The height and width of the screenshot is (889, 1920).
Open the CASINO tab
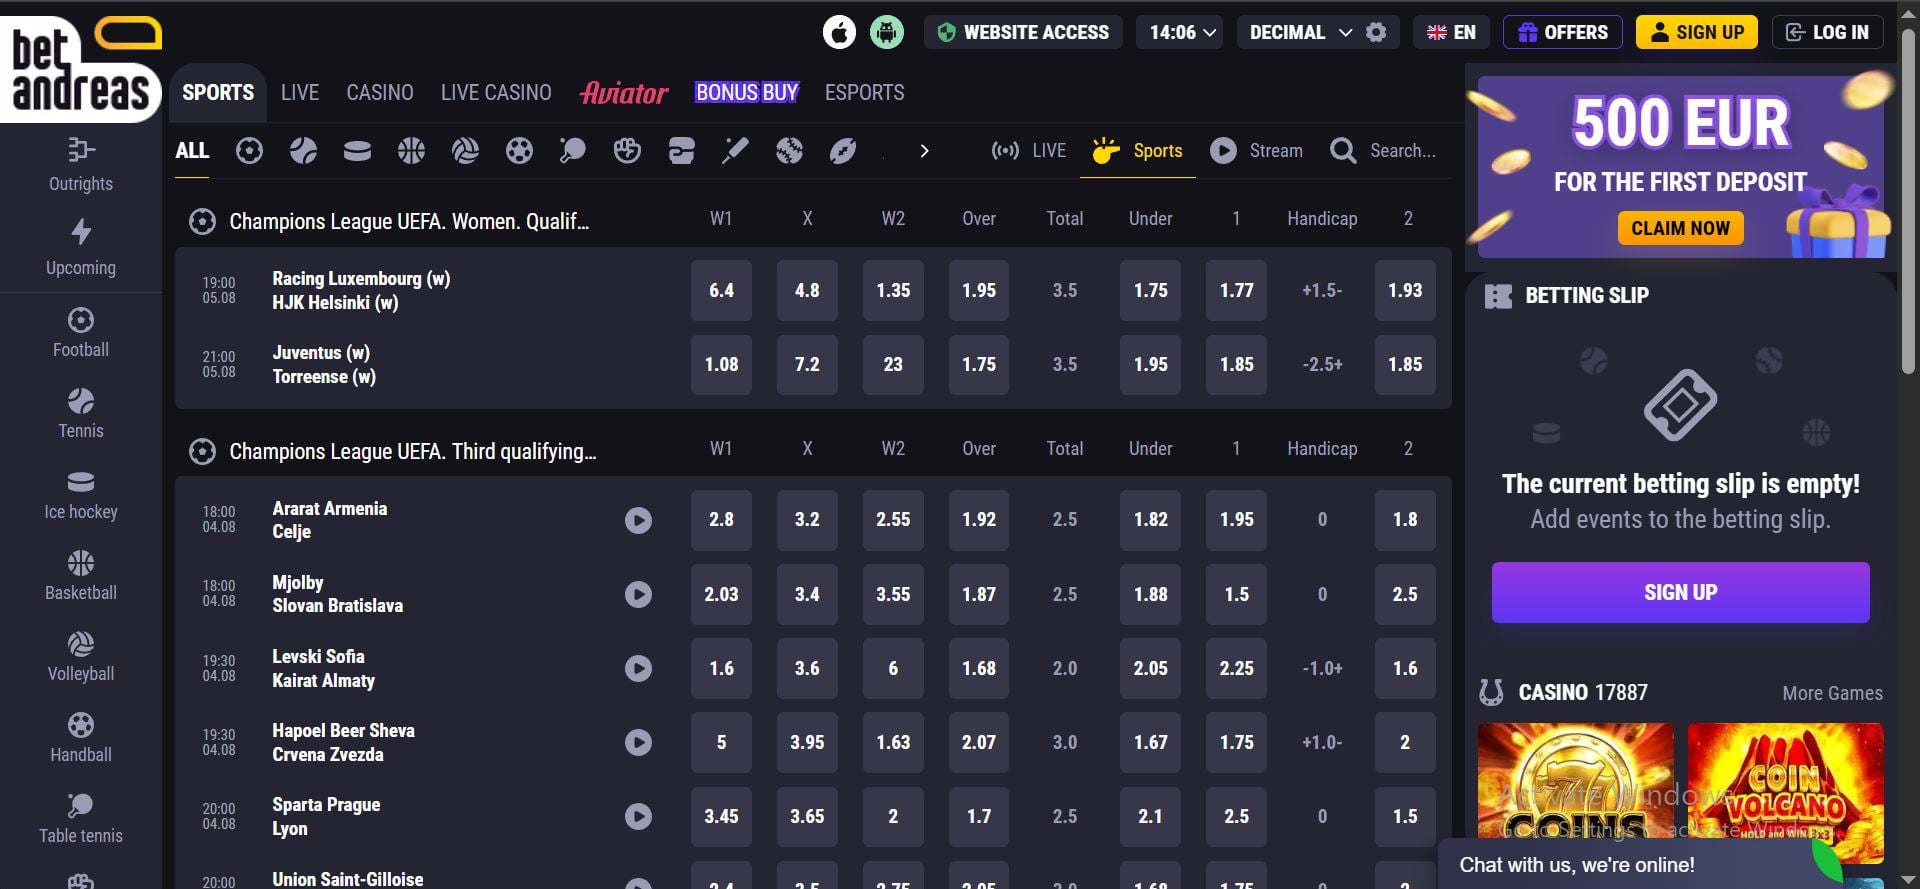pyautogui.click(x=380, y=92)
